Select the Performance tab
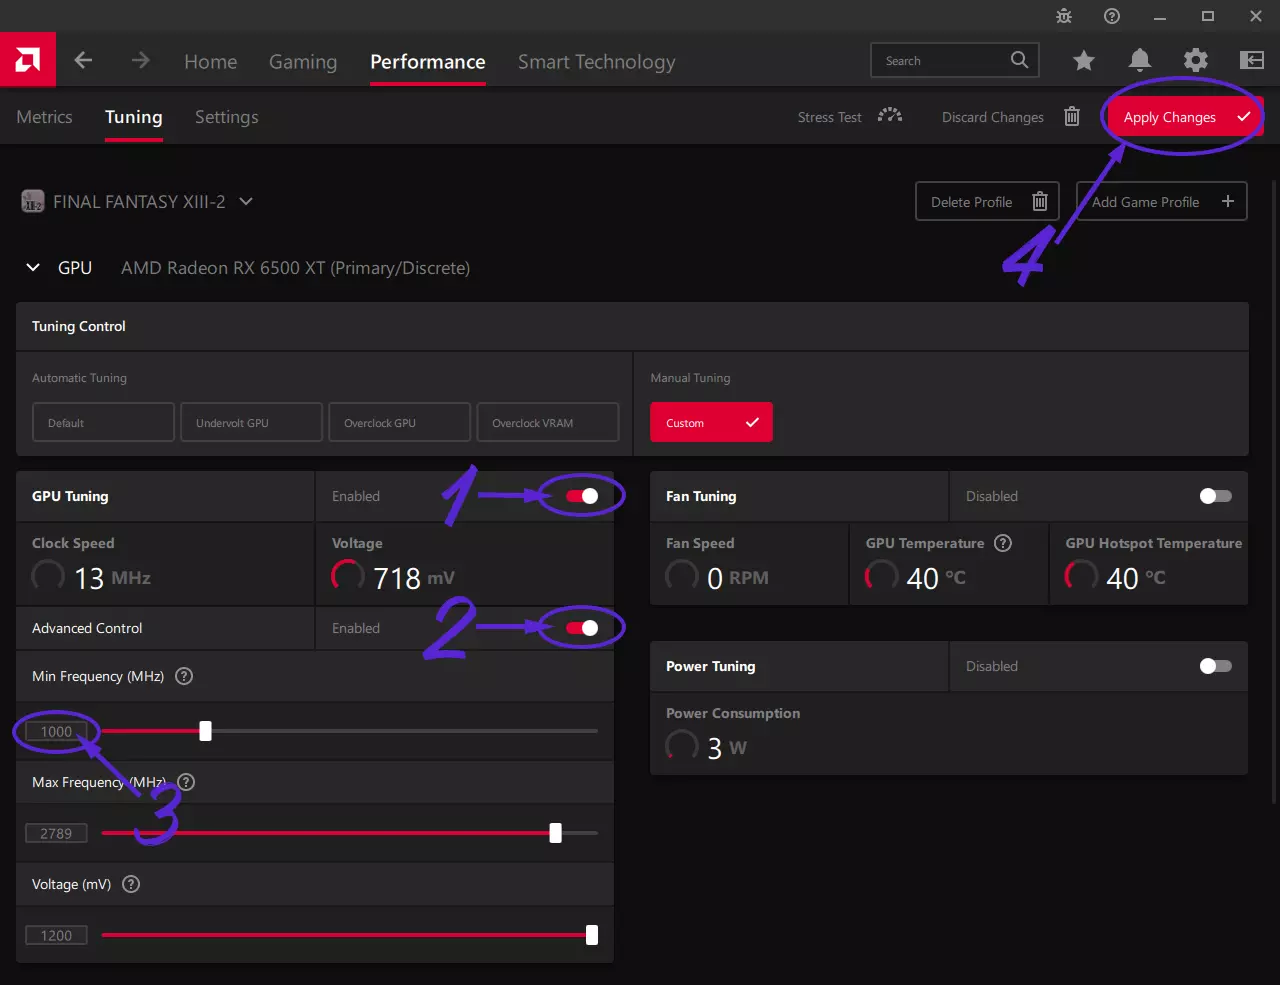The width and height of the screenshot is (1280, 985). click(x=428, y=62)
